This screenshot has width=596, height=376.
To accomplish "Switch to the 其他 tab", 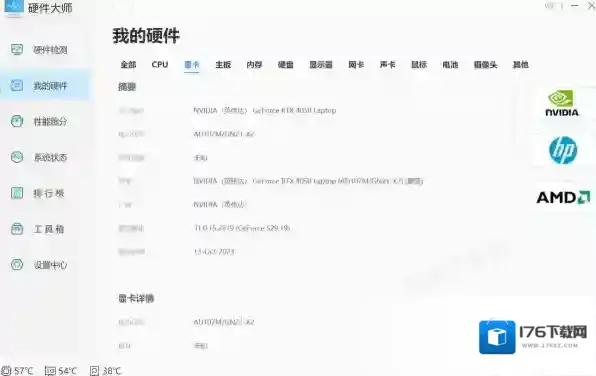I will [521, 65].
